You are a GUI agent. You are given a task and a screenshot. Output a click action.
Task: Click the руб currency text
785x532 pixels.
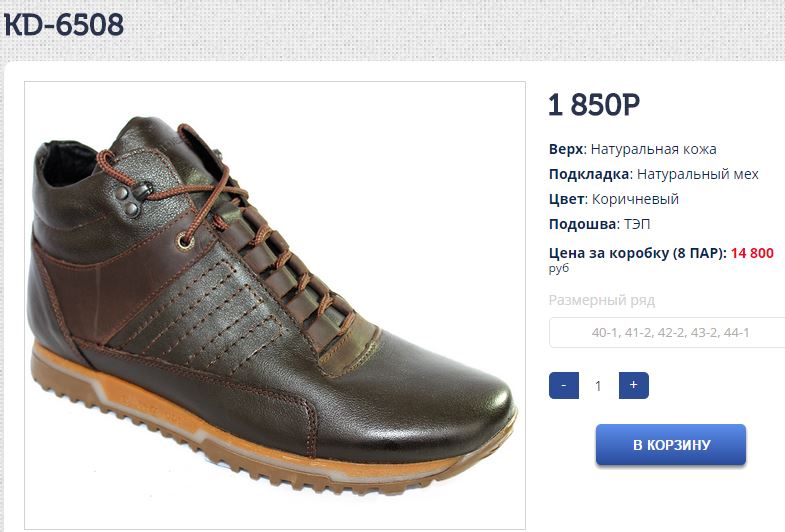(558, 268)
